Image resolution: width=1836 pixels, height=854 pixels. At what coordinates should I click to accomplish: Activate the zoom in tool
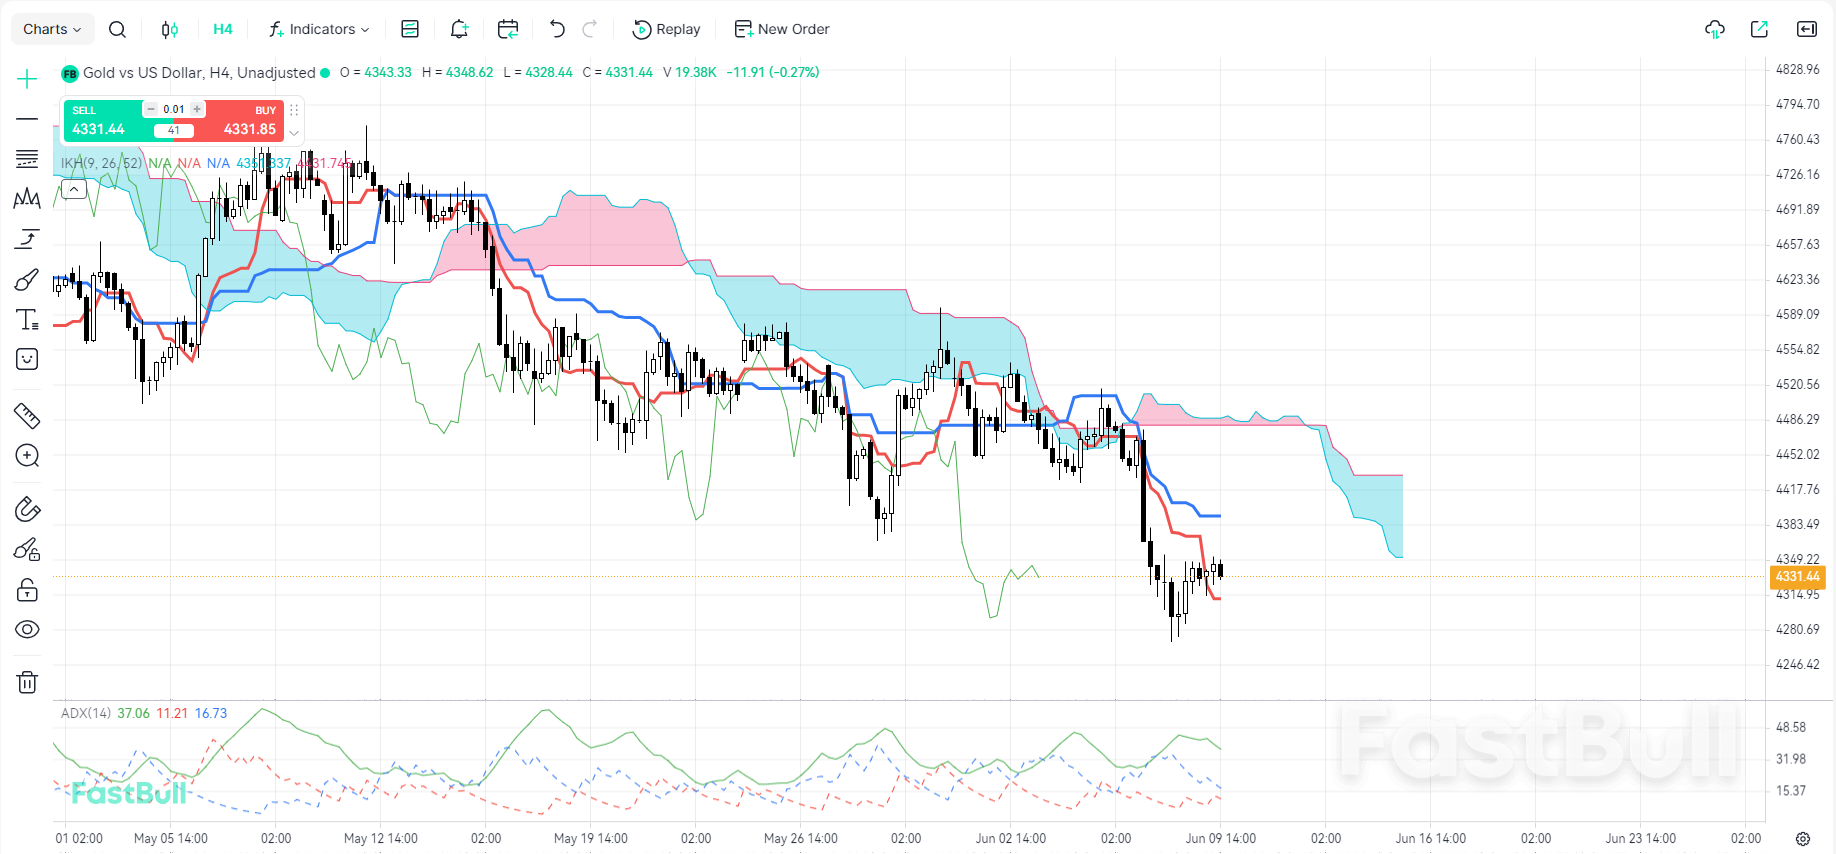tap(27, 456)
